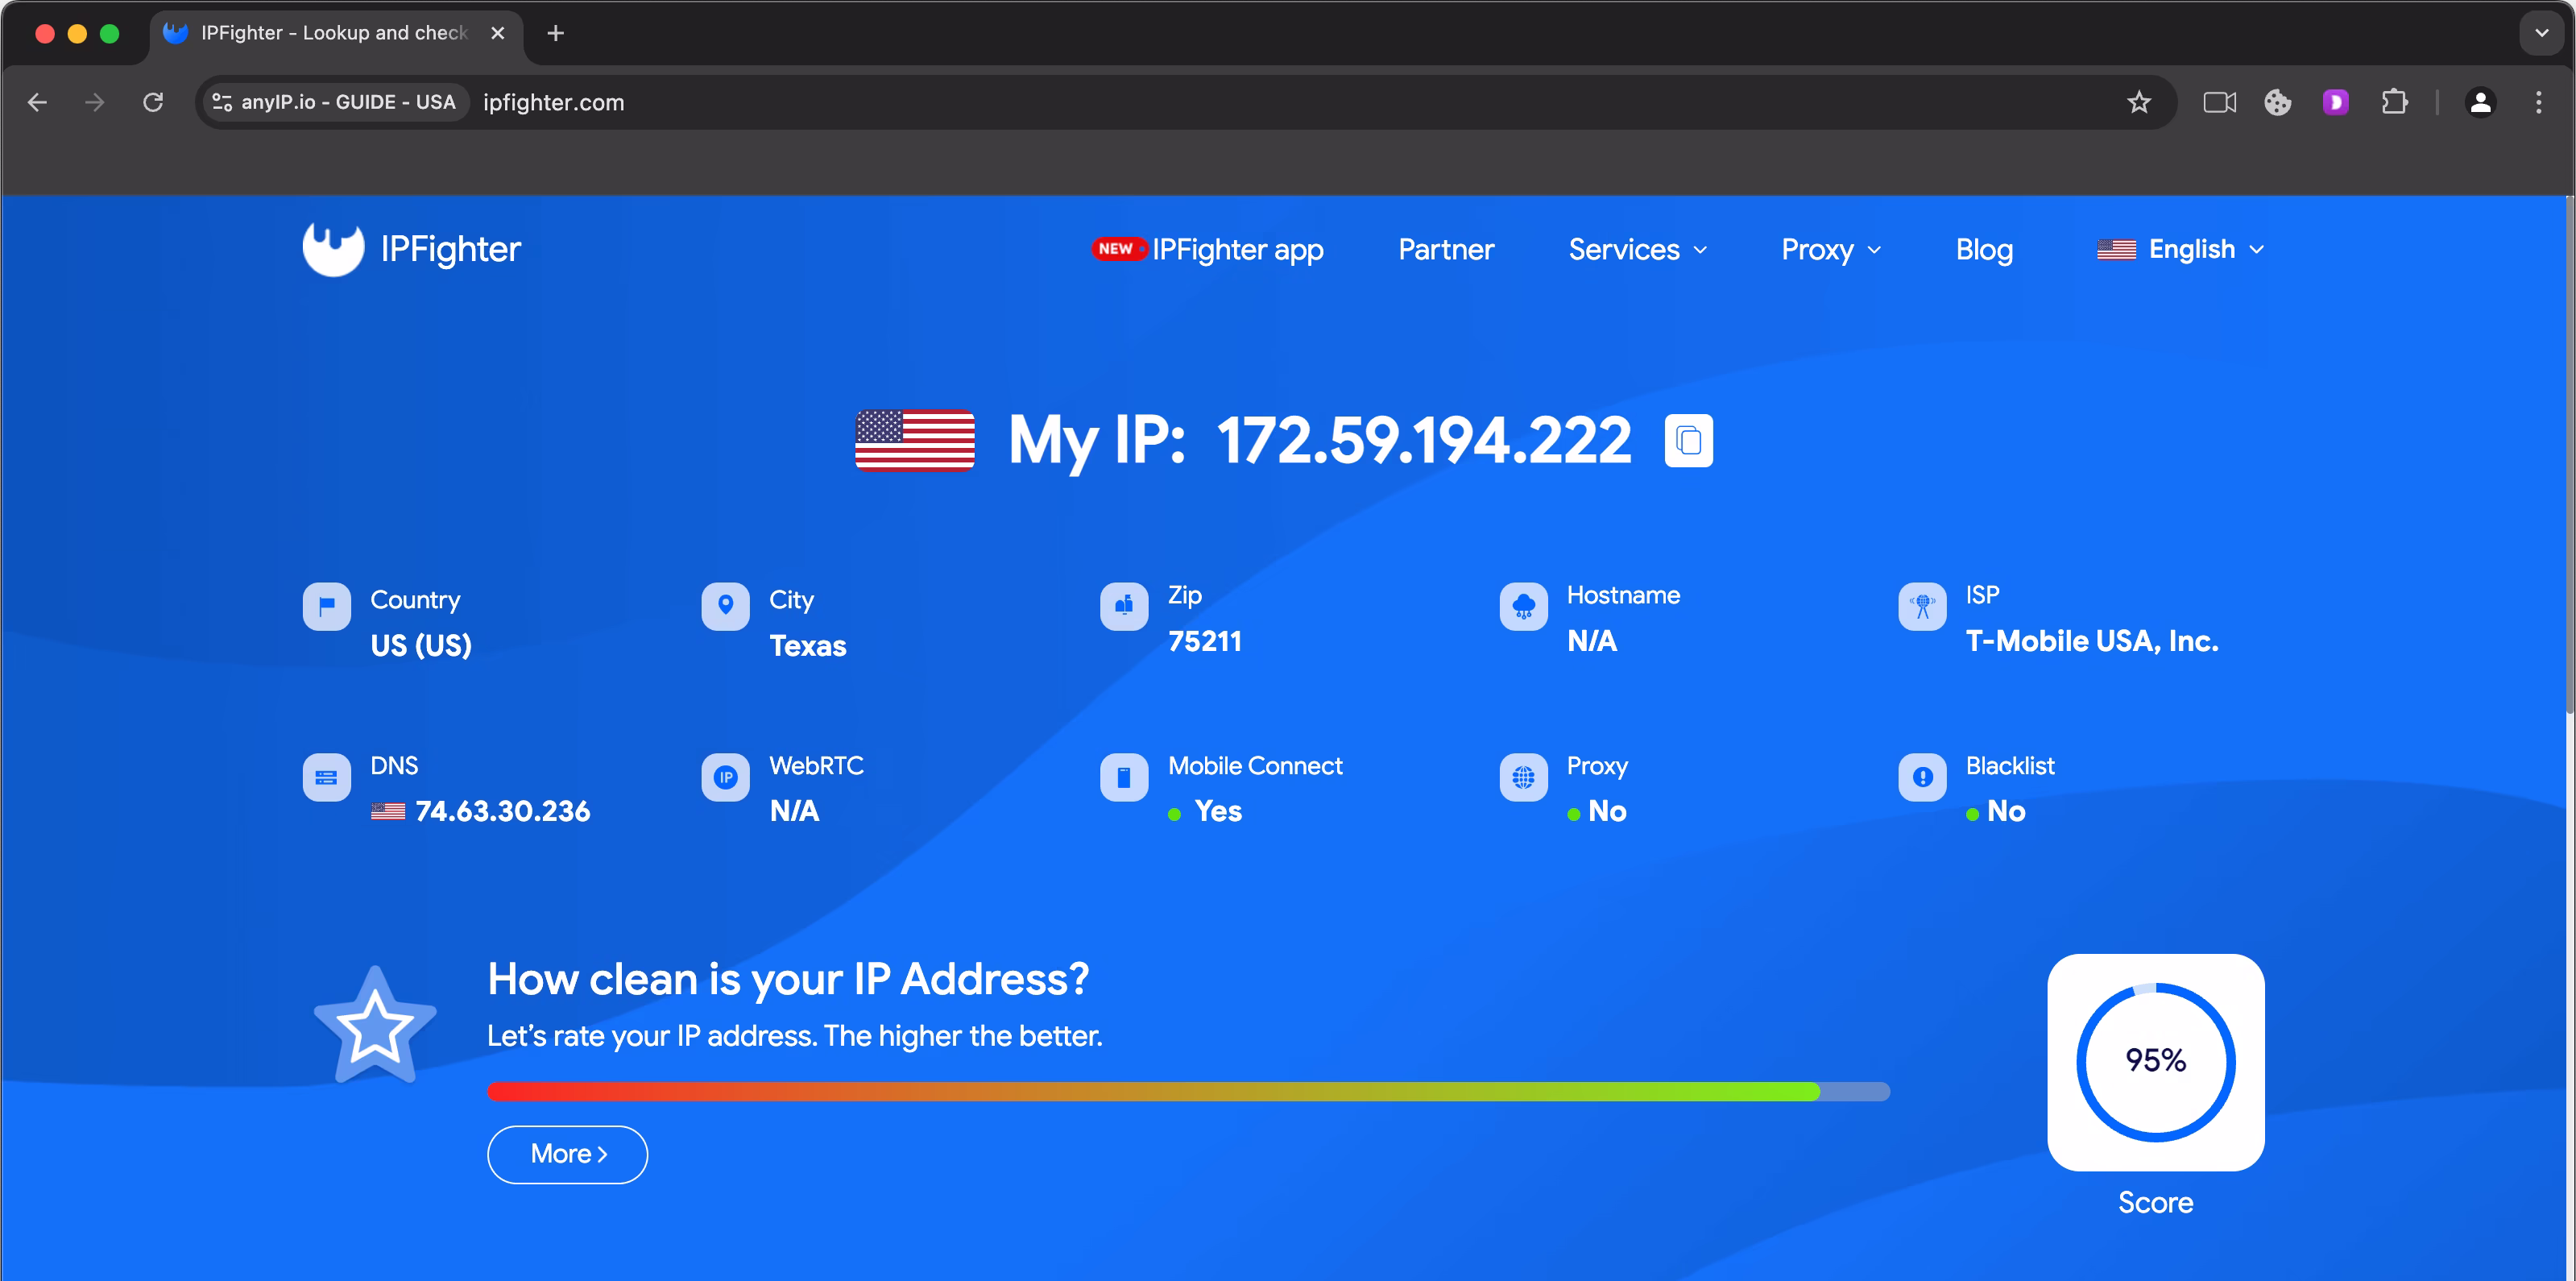Click the IP cleanliness rating bar
Viewport: 2576px width, 1281px height.
tap(1188, 1092)
